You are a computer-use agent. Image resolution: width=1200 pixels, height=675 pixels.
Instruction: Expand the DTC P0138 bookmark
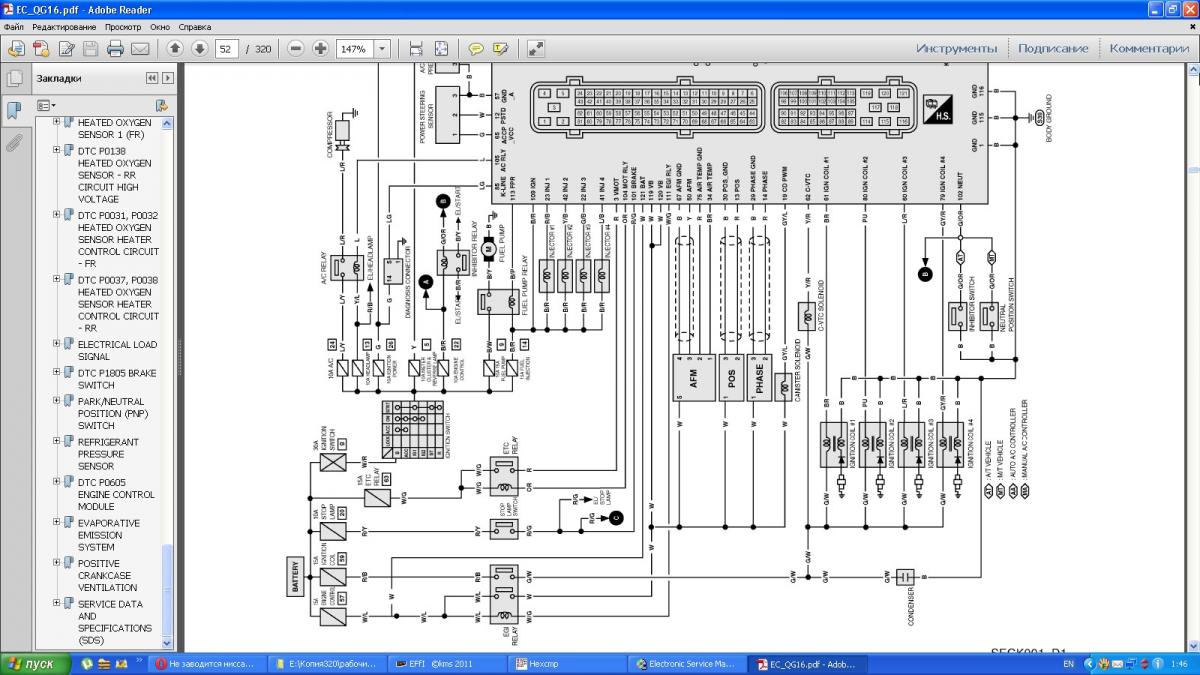(57, 151)
